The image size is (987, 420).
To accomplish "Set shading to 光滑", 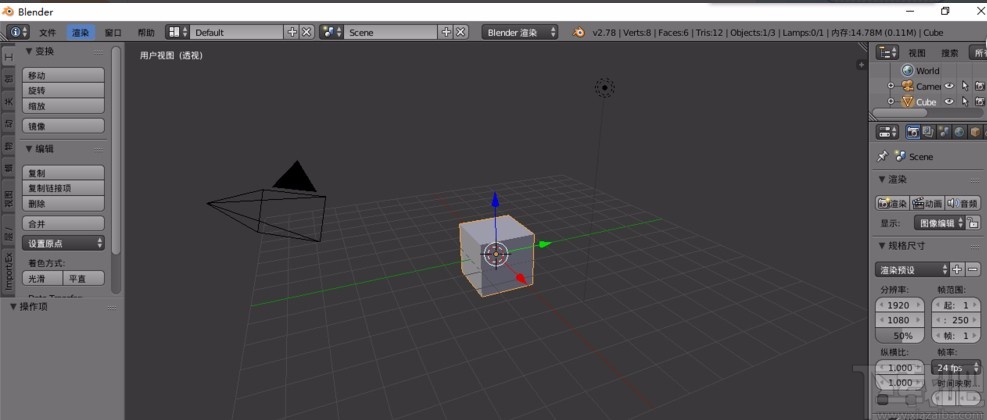I will pyautogui.click(x=43, y=278).
